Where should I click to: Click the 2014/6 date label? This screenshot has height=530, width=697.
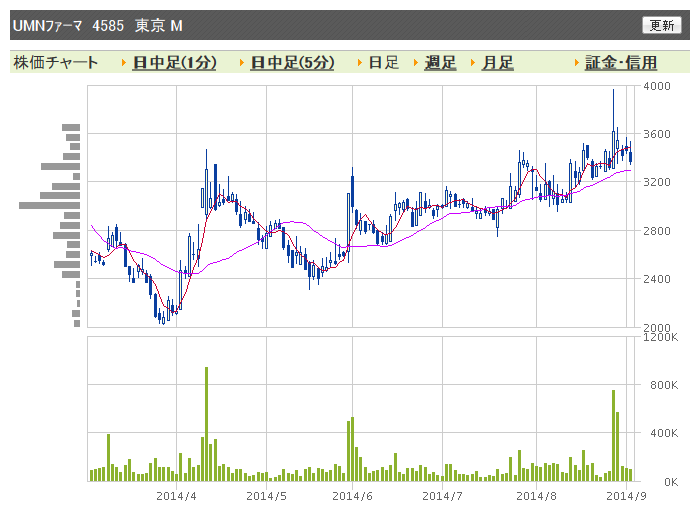(x=352, y=496)
